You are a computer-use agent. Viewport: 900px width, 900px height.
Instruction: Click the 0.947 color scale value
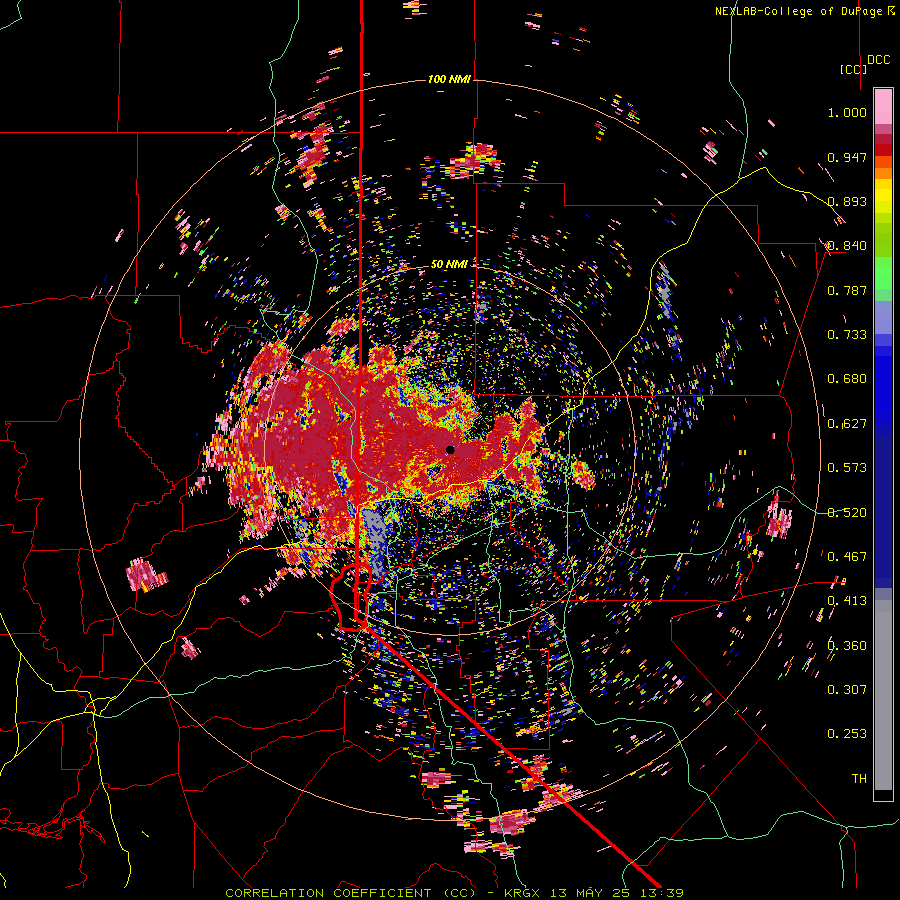coord(847,157)
